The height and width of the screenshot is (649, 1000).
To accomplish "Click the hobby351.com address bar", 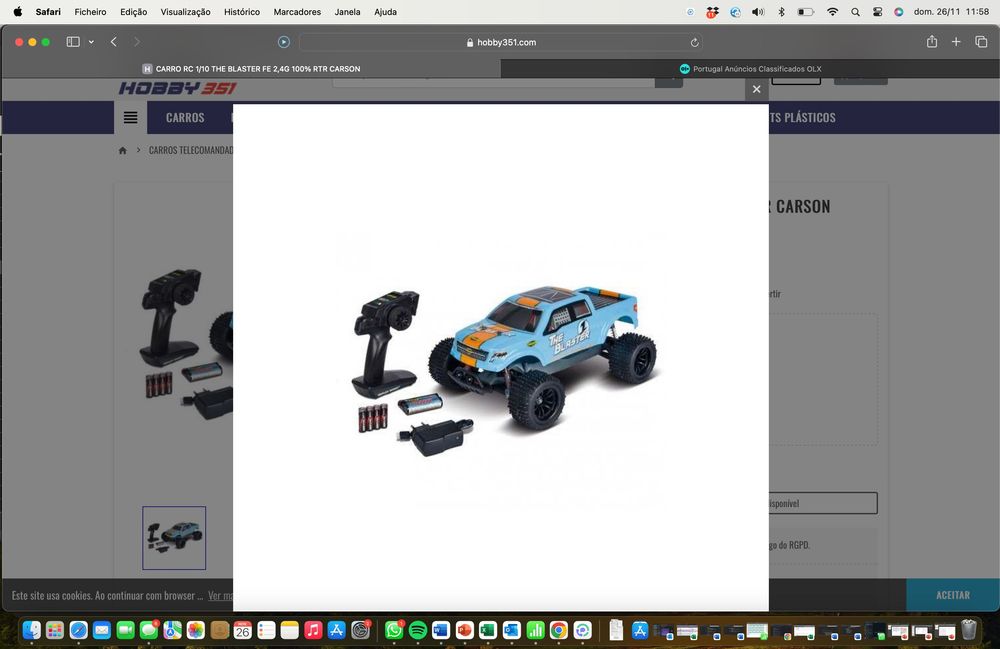I will tap(501, 42).
